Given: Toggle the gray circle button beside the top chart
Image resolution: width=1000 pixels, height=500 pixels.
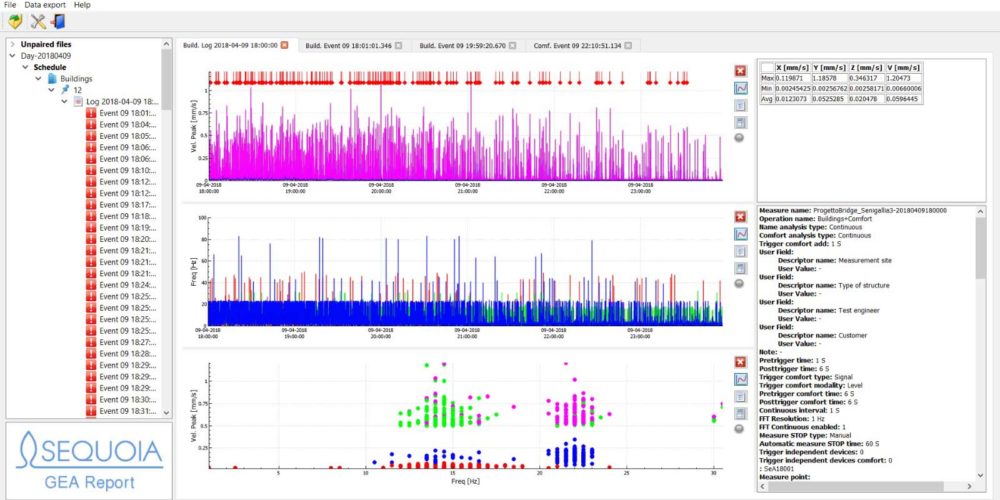Looking at the screenshot, I should [741, 138].
